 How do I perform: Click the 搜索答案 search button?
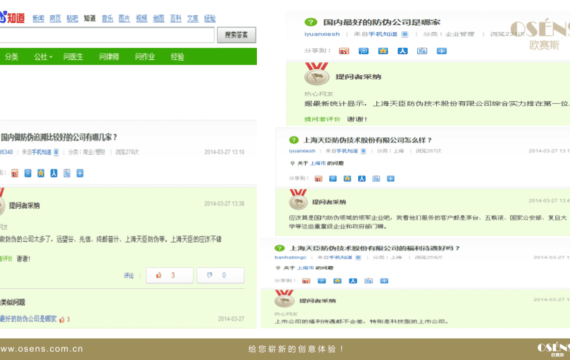tap(237, 35)
